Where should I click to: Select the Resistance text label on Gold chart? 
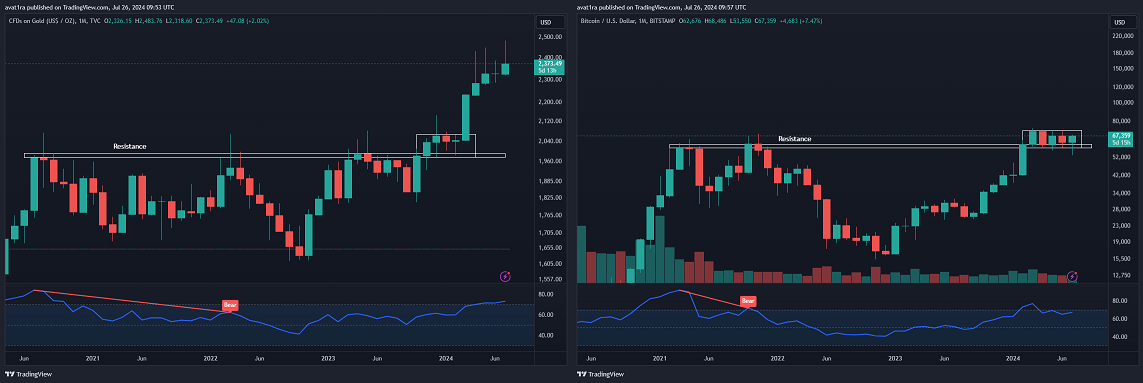coord(130,147)
